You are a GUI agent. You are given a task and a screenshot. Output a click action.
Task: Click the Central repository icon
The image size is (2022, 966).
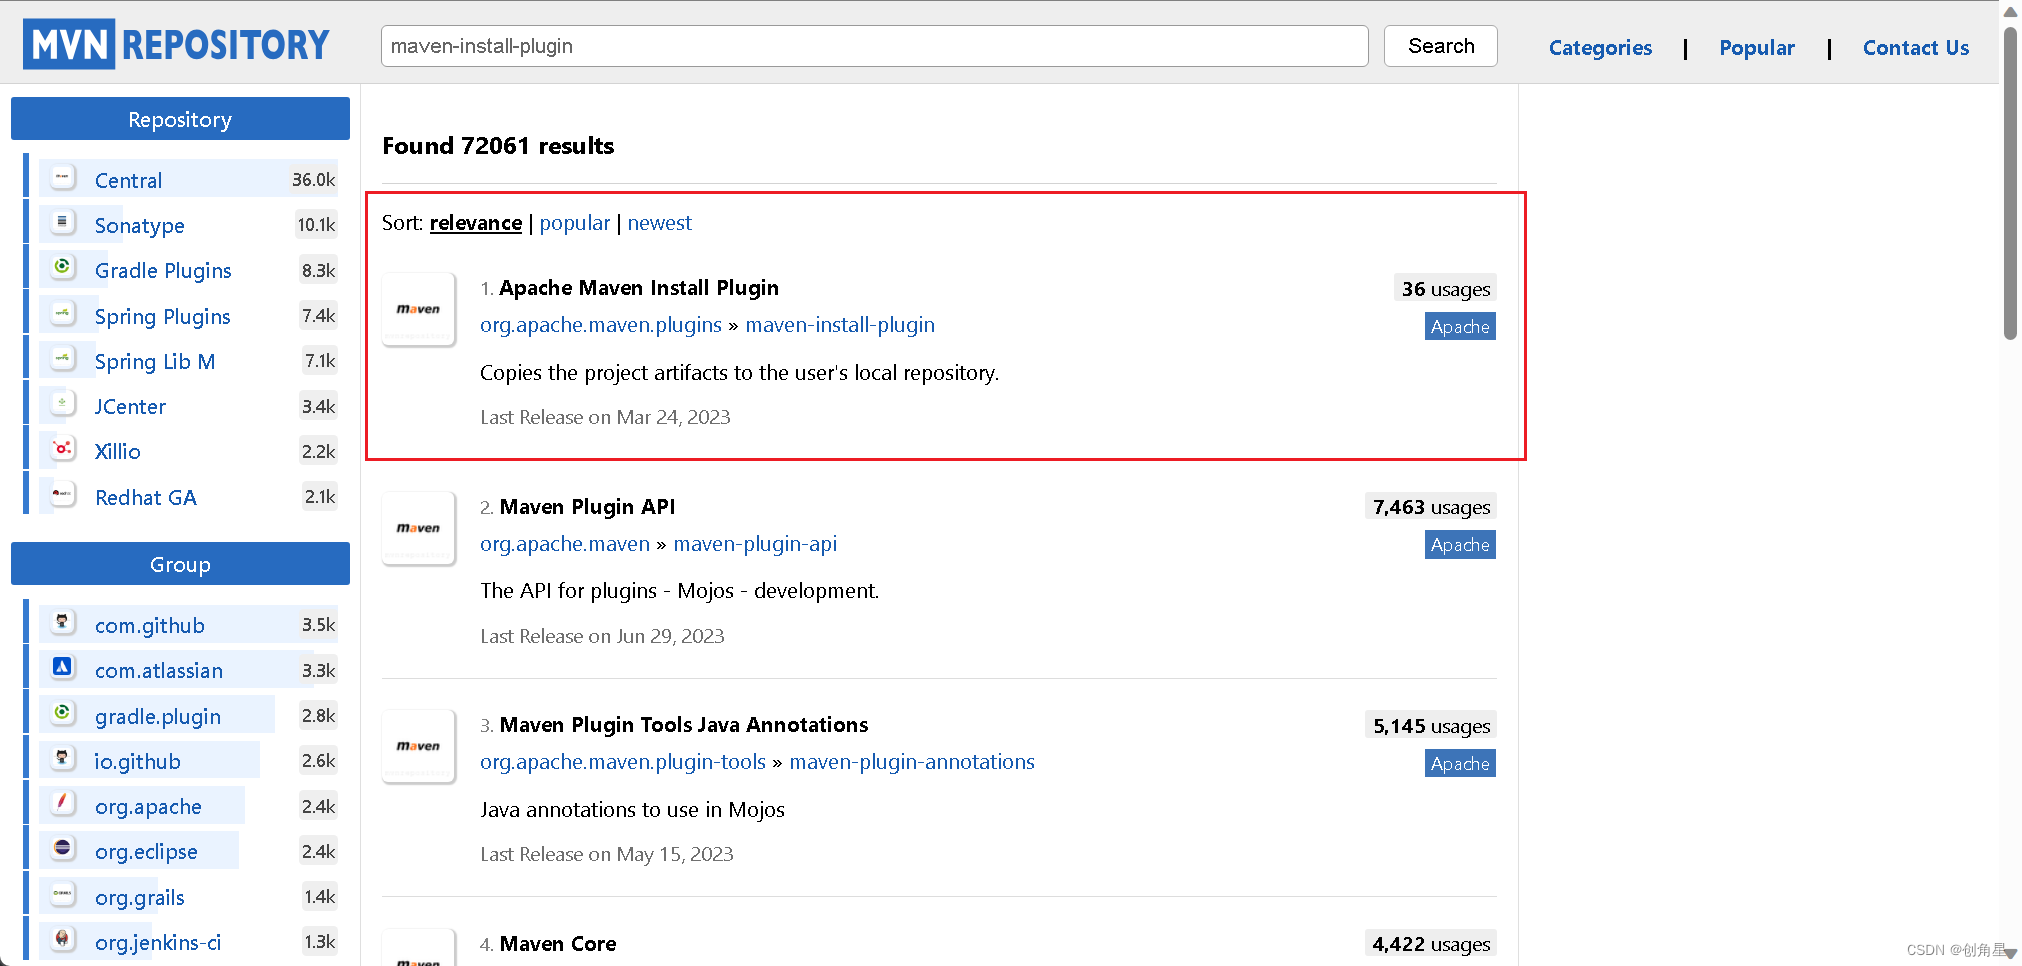tap(61, 178)
